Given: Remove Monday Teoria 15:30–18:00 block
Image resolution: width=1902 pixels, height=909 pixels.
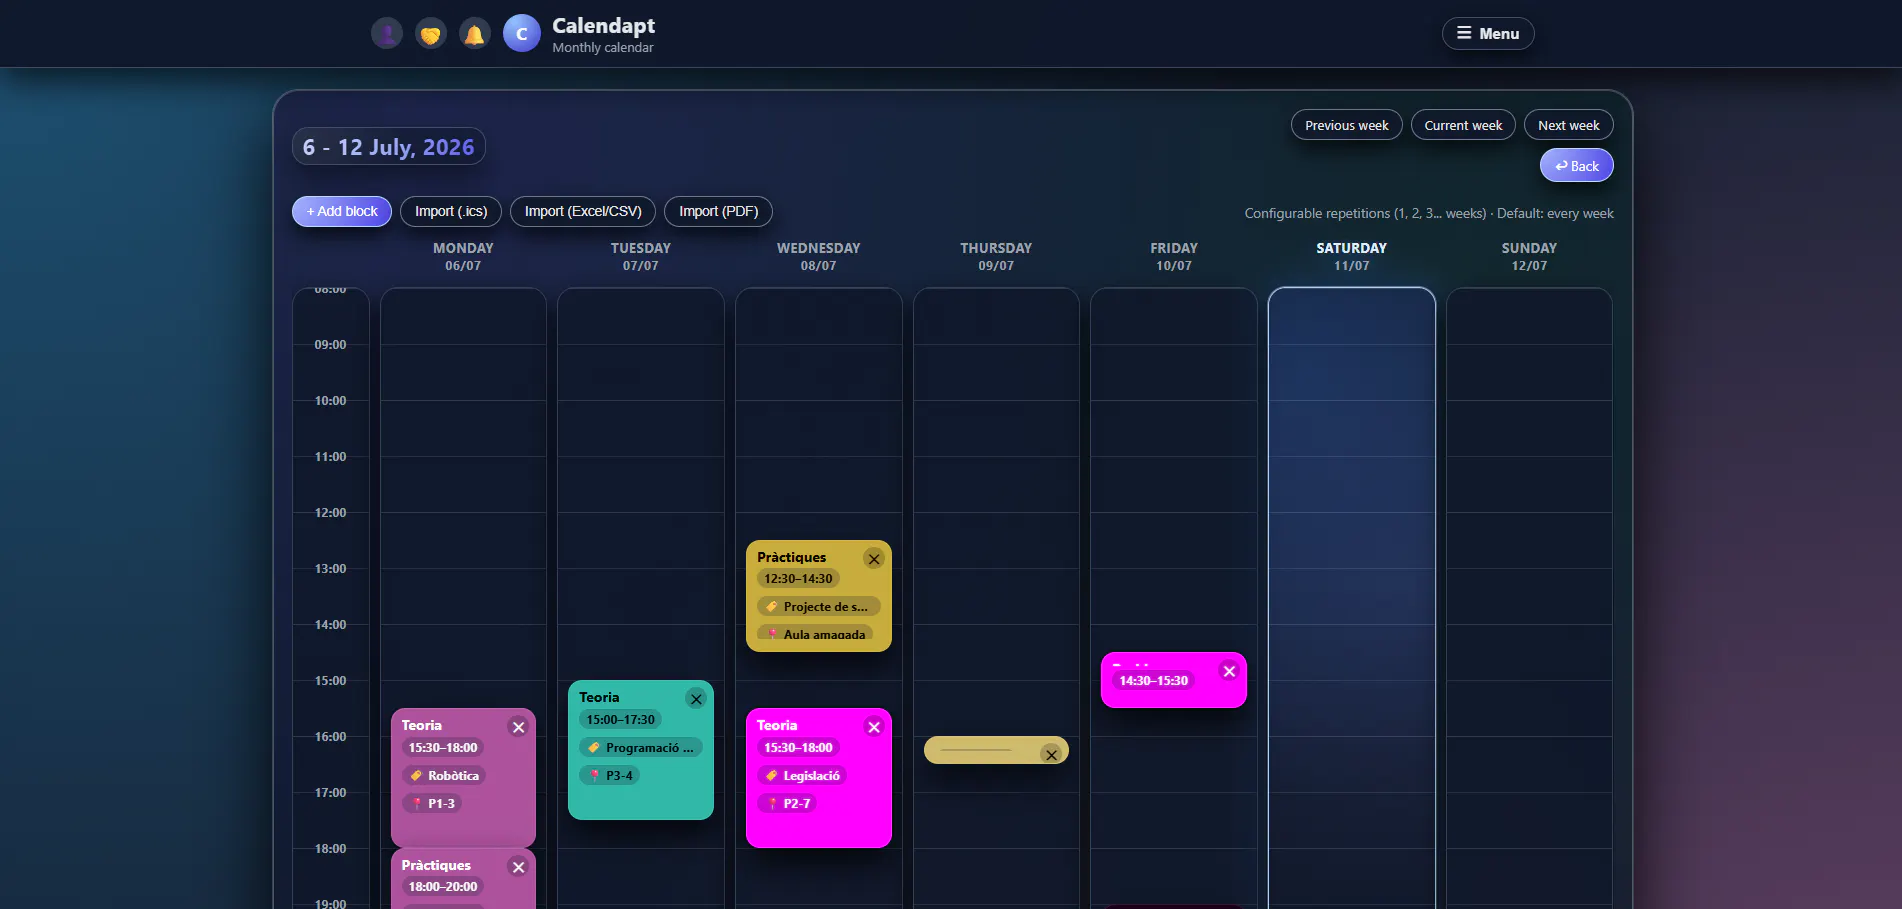Looking at the screenshot, I should 518,727.
